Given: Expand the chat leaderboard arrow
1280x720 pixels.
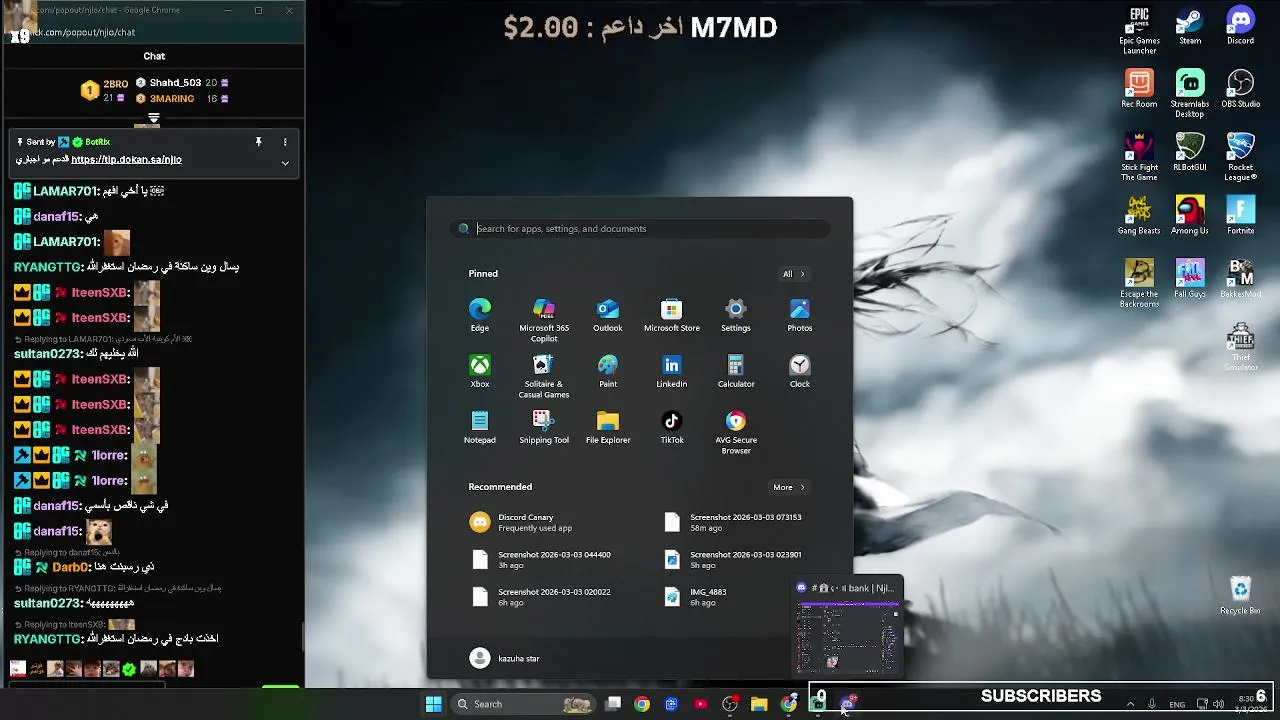Looking at the screenshot, I should point(154,118).
